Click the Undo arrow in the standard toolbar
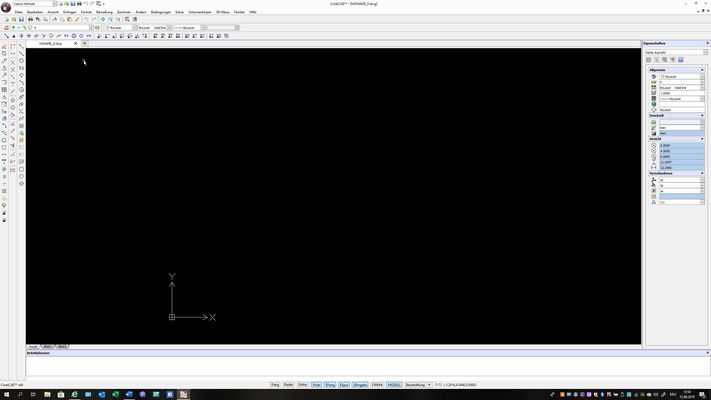The image size is (711, 400). click(86, 20)
